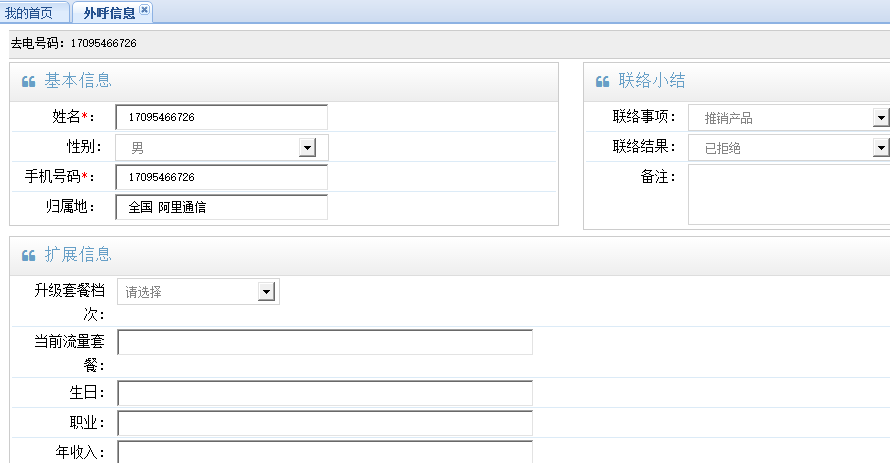Click the 生日 input field

click(325, 393)
